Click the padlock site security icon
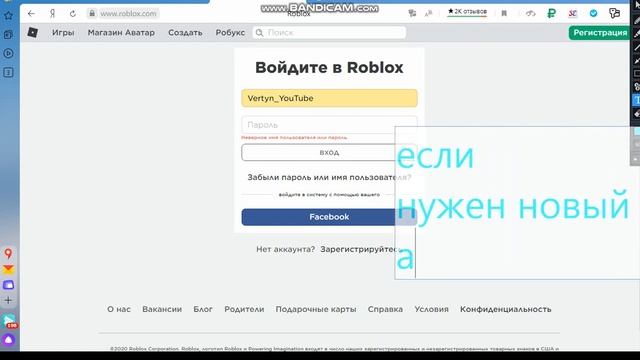 pos(92,13)
